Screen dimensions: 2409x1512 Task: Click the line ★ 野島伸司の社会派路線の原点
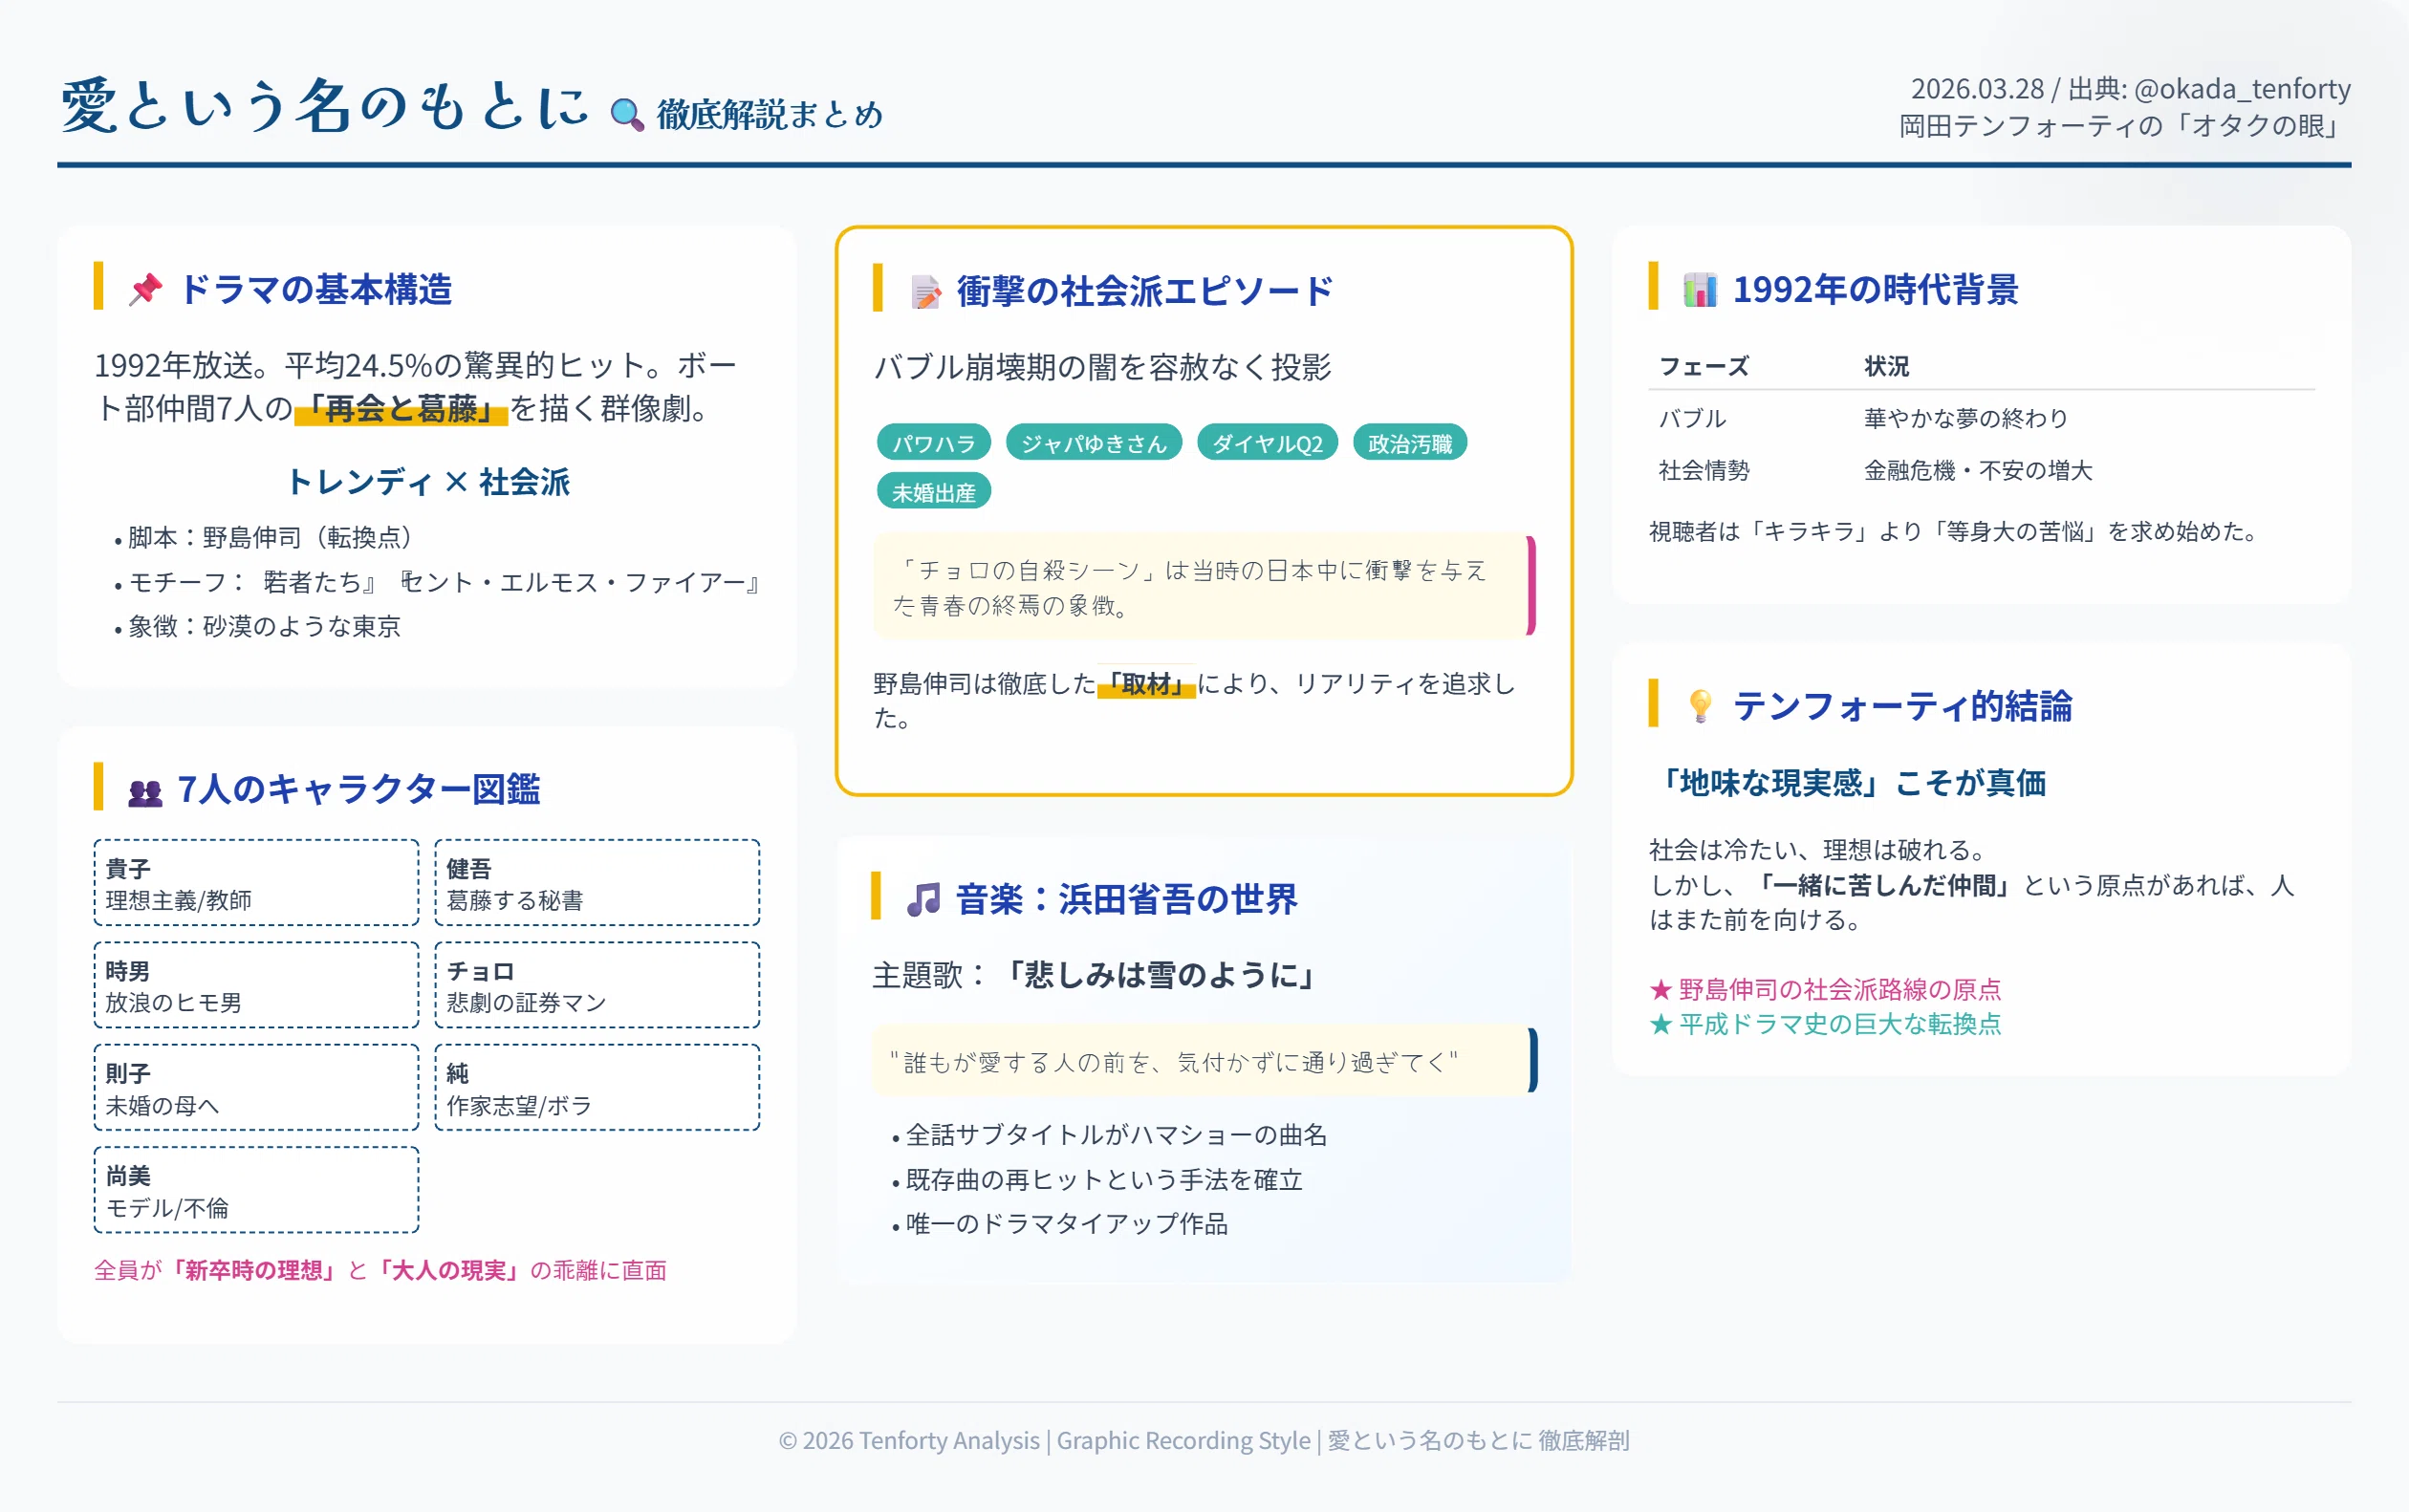[1825, 989]
